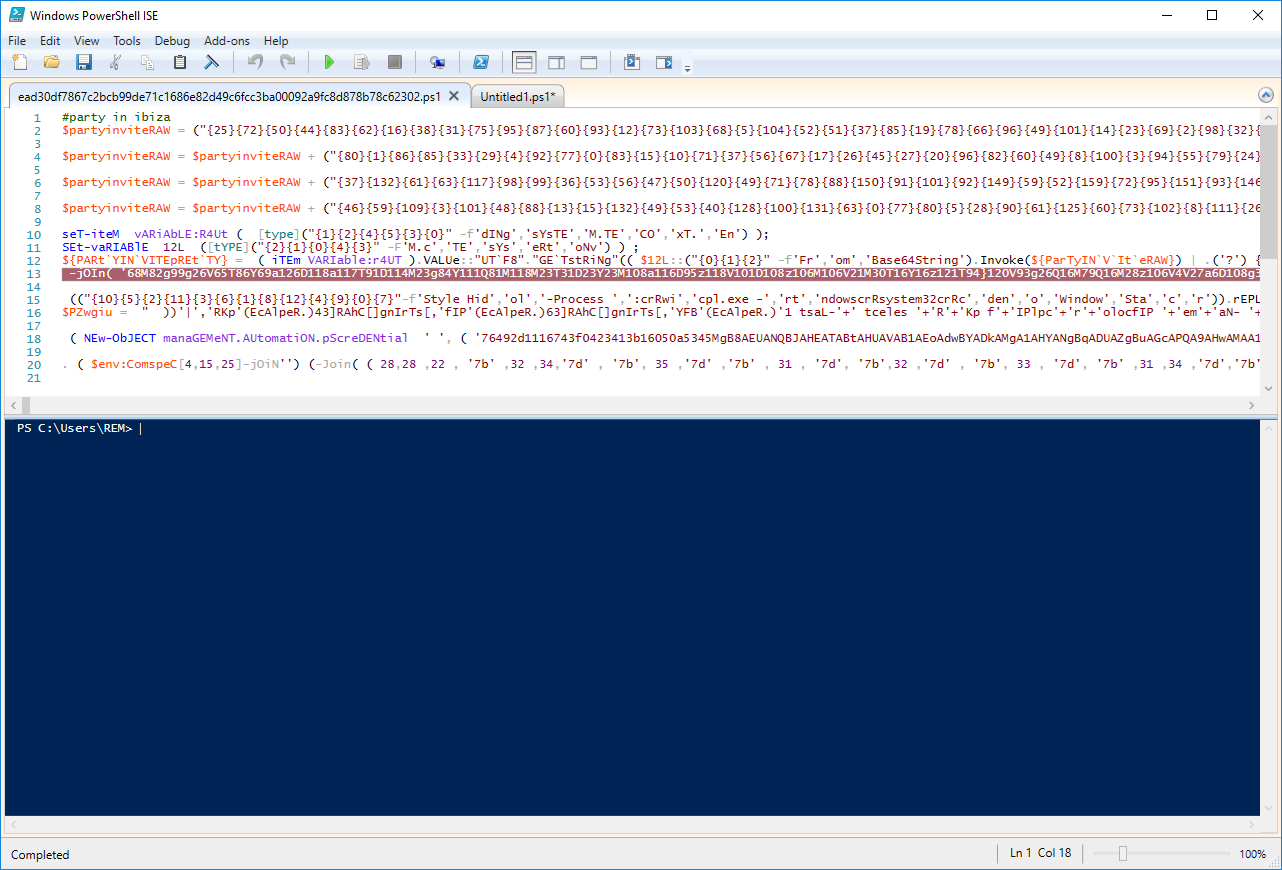The height and width of the screenshot is (870, 1282).
Task: Close the ead30df7867c...ps1 script tab
Action: click(454, 96)
